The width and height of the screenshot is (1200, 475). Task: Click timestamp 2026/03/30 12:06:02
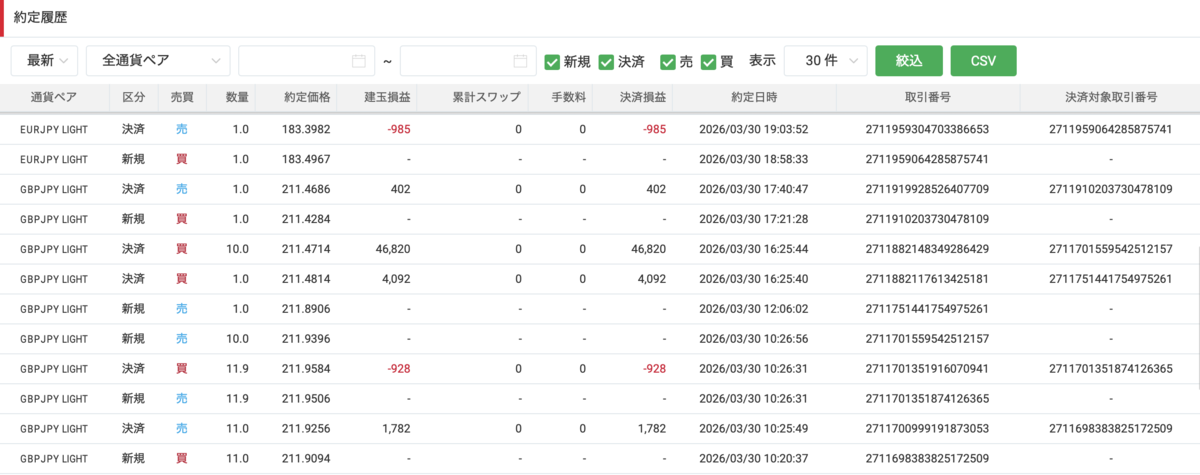point(754,309)
